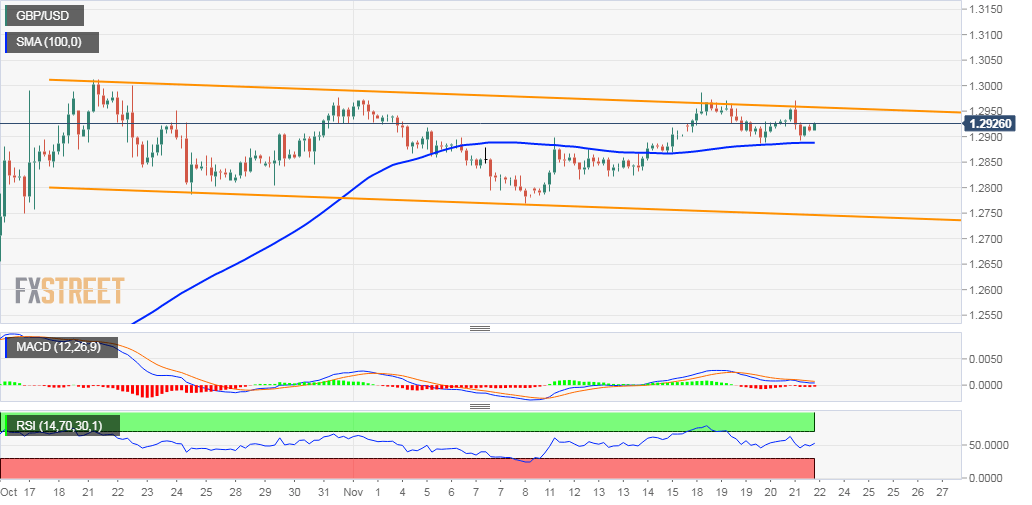Image resolution: width=1032 pixels, height=505 pixels.
Task: Click the green RSI overbought band
Action: pyautogui.click(x=408, y=421)
